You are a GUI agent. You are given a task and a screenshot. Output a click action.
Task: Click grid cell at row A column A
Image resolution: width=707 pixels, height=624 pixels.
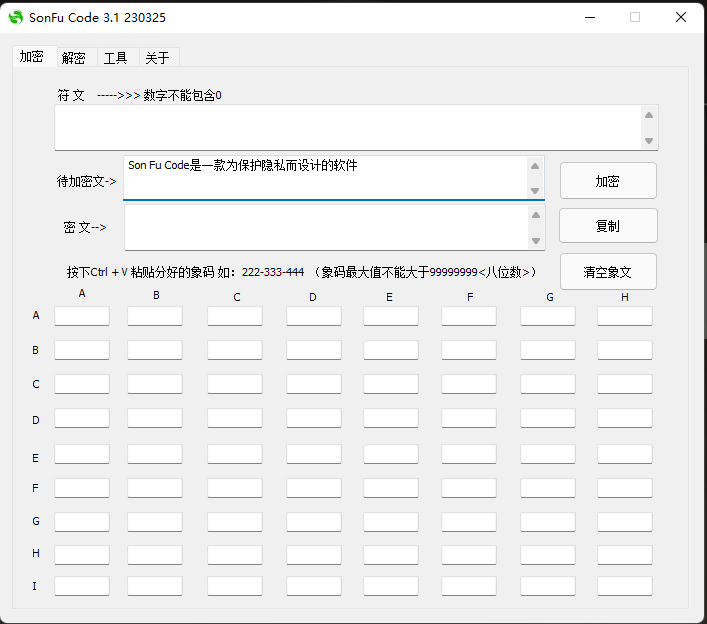click(82, 316)
